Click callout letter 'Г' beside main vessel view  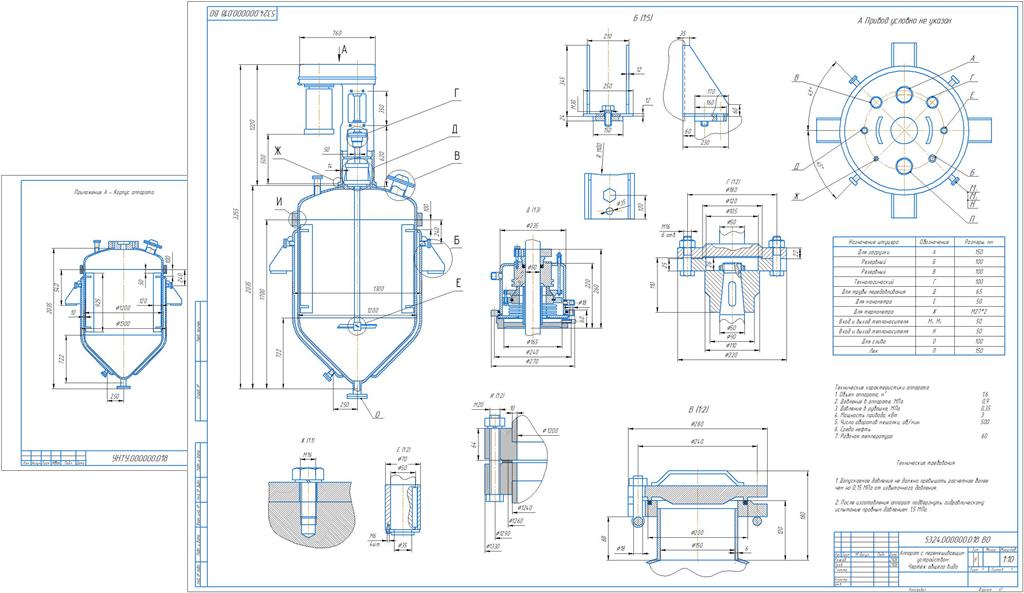(x=457, y=94)
